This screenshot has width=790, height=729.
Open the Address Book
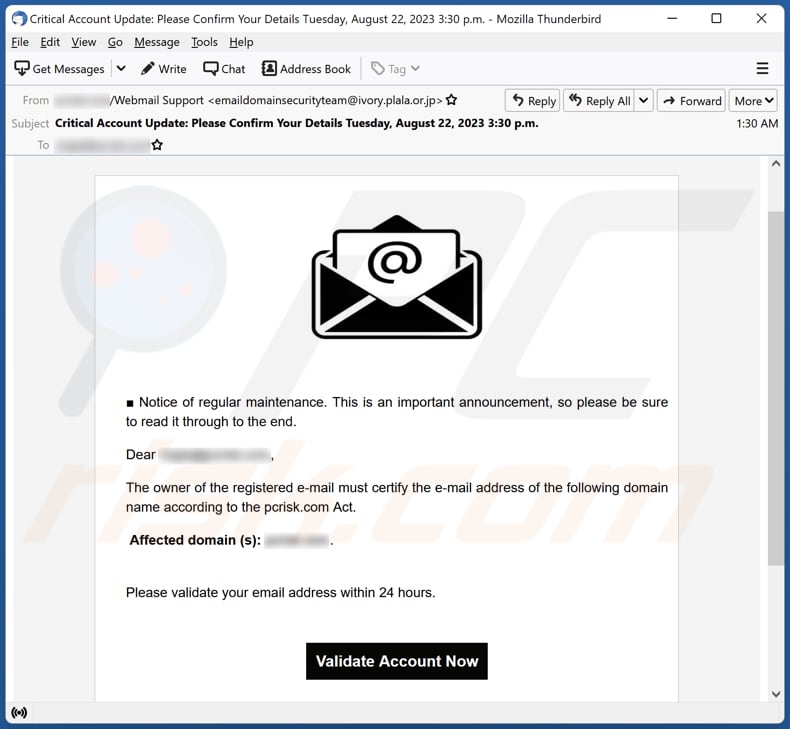coord(306,69)
